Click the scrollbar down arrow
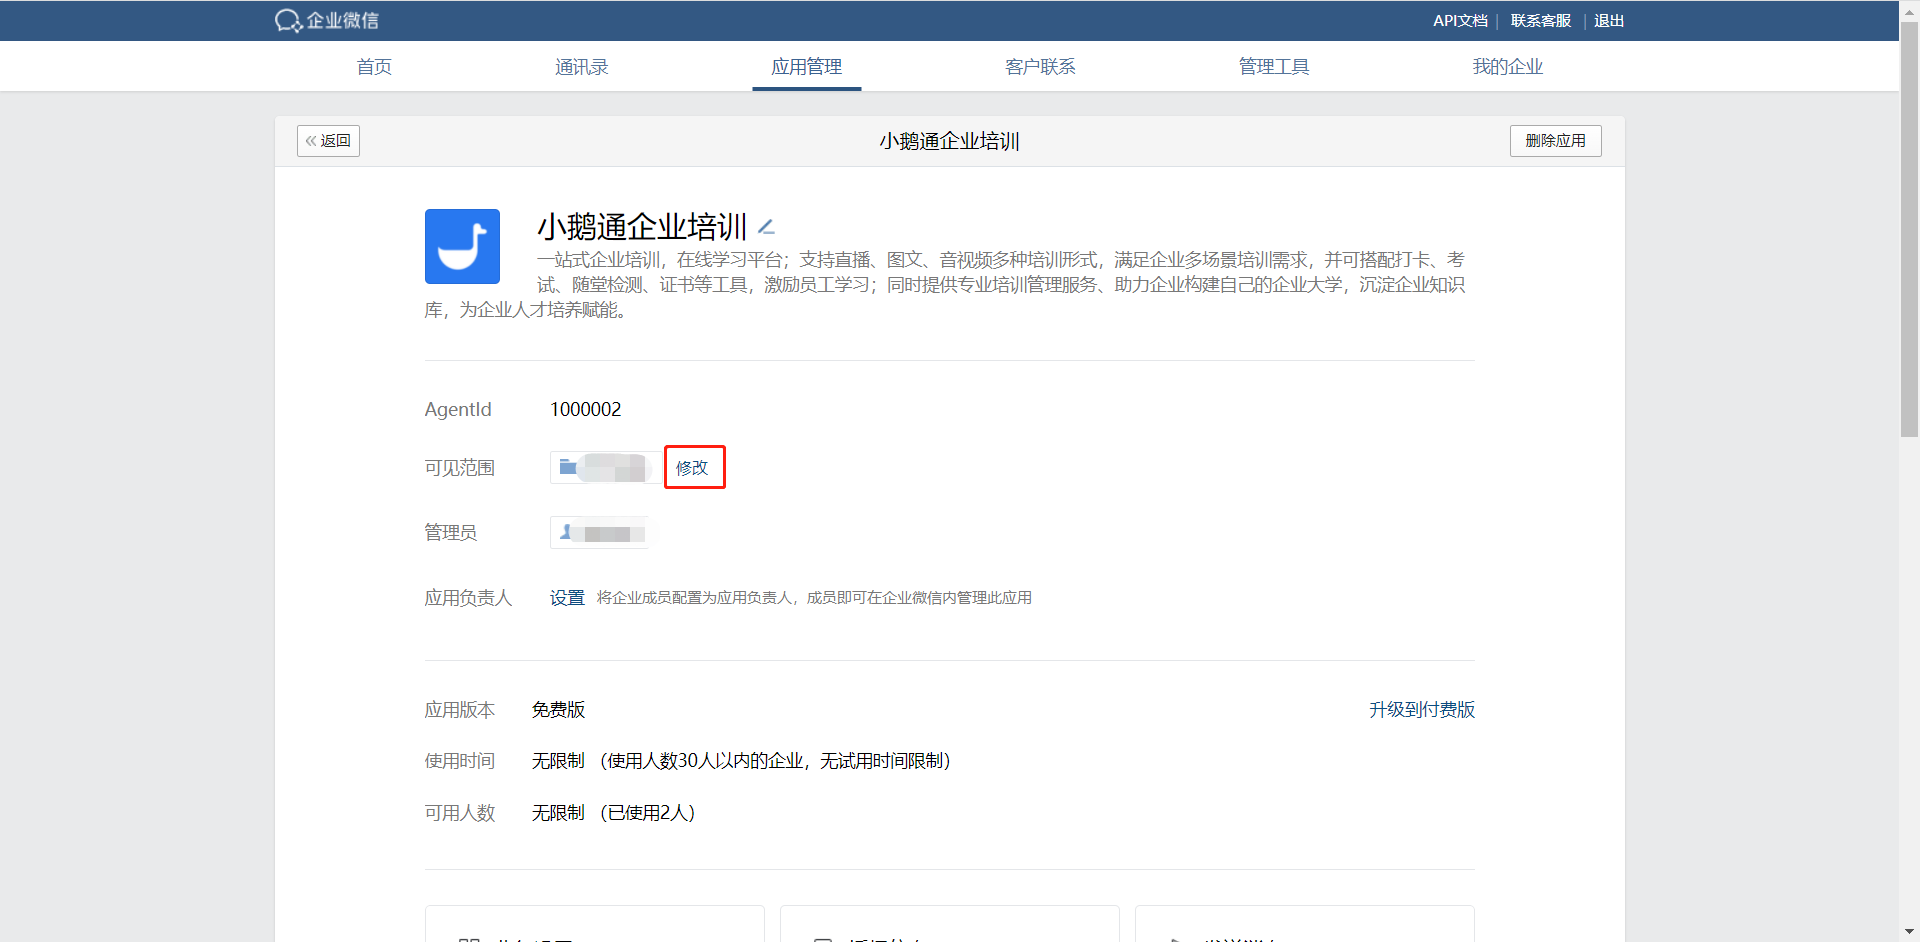Viewport: 1920px width, 942px height. point(1909,932)
